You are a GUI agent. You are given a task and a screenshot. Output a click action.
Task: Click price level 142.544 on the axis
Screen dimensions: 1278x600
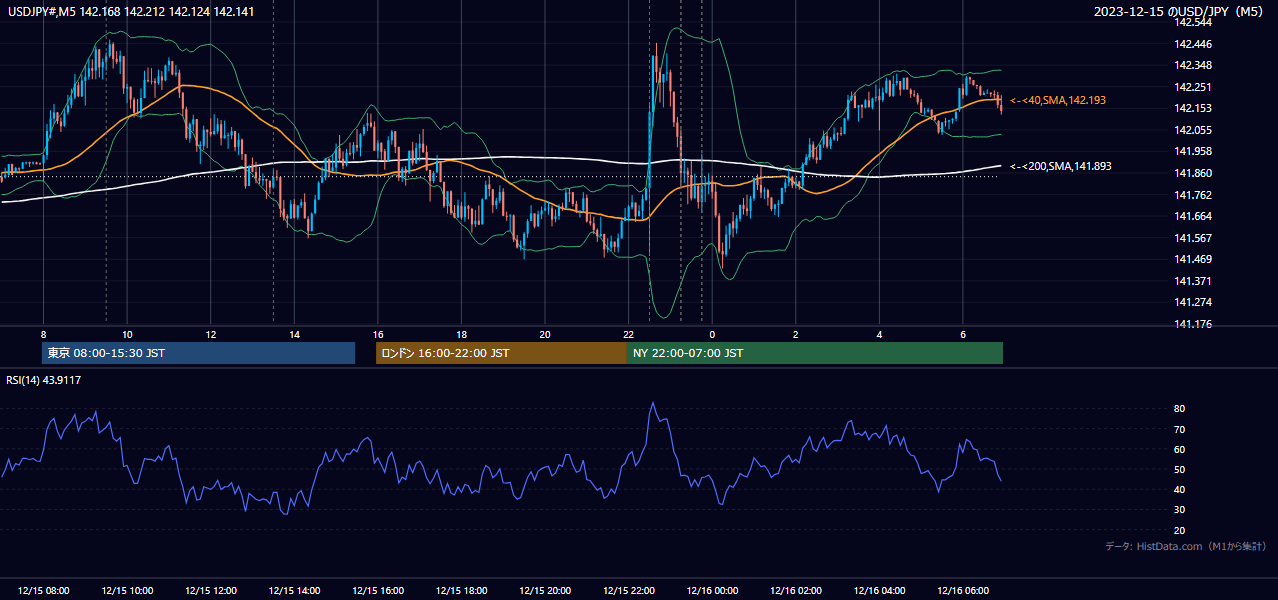1193,22
